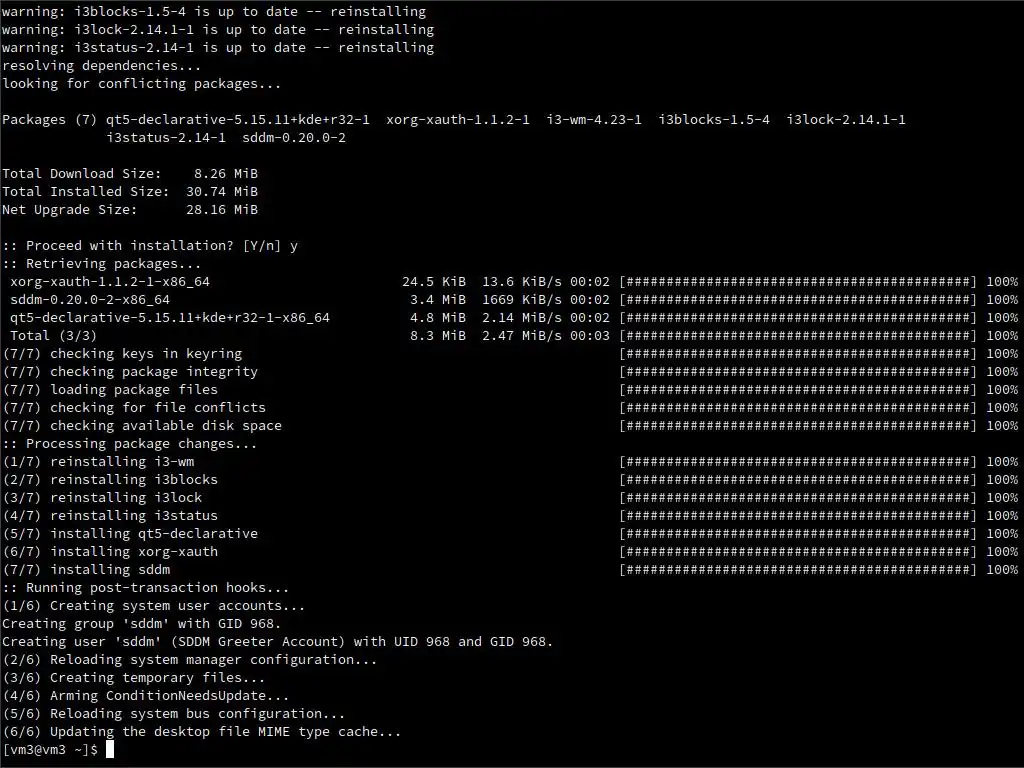Click '(6/7) installing xorg-xauth' text
The height and width of the screenshot is (768, 1024).
coord(110,551)
